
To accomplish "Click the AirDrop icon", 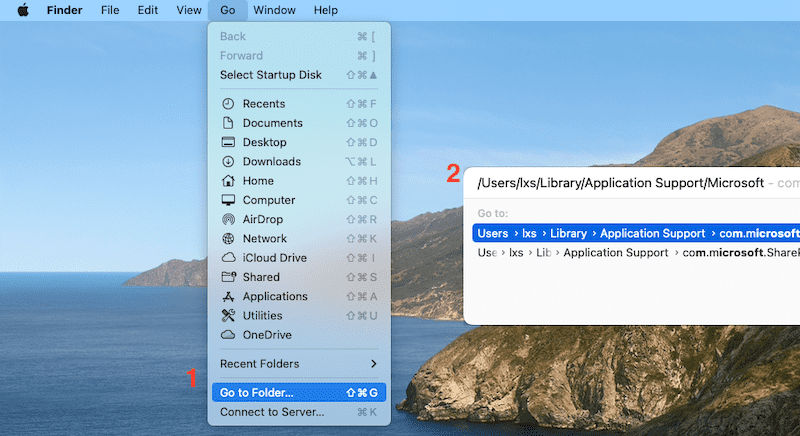I will click(227, 219).
